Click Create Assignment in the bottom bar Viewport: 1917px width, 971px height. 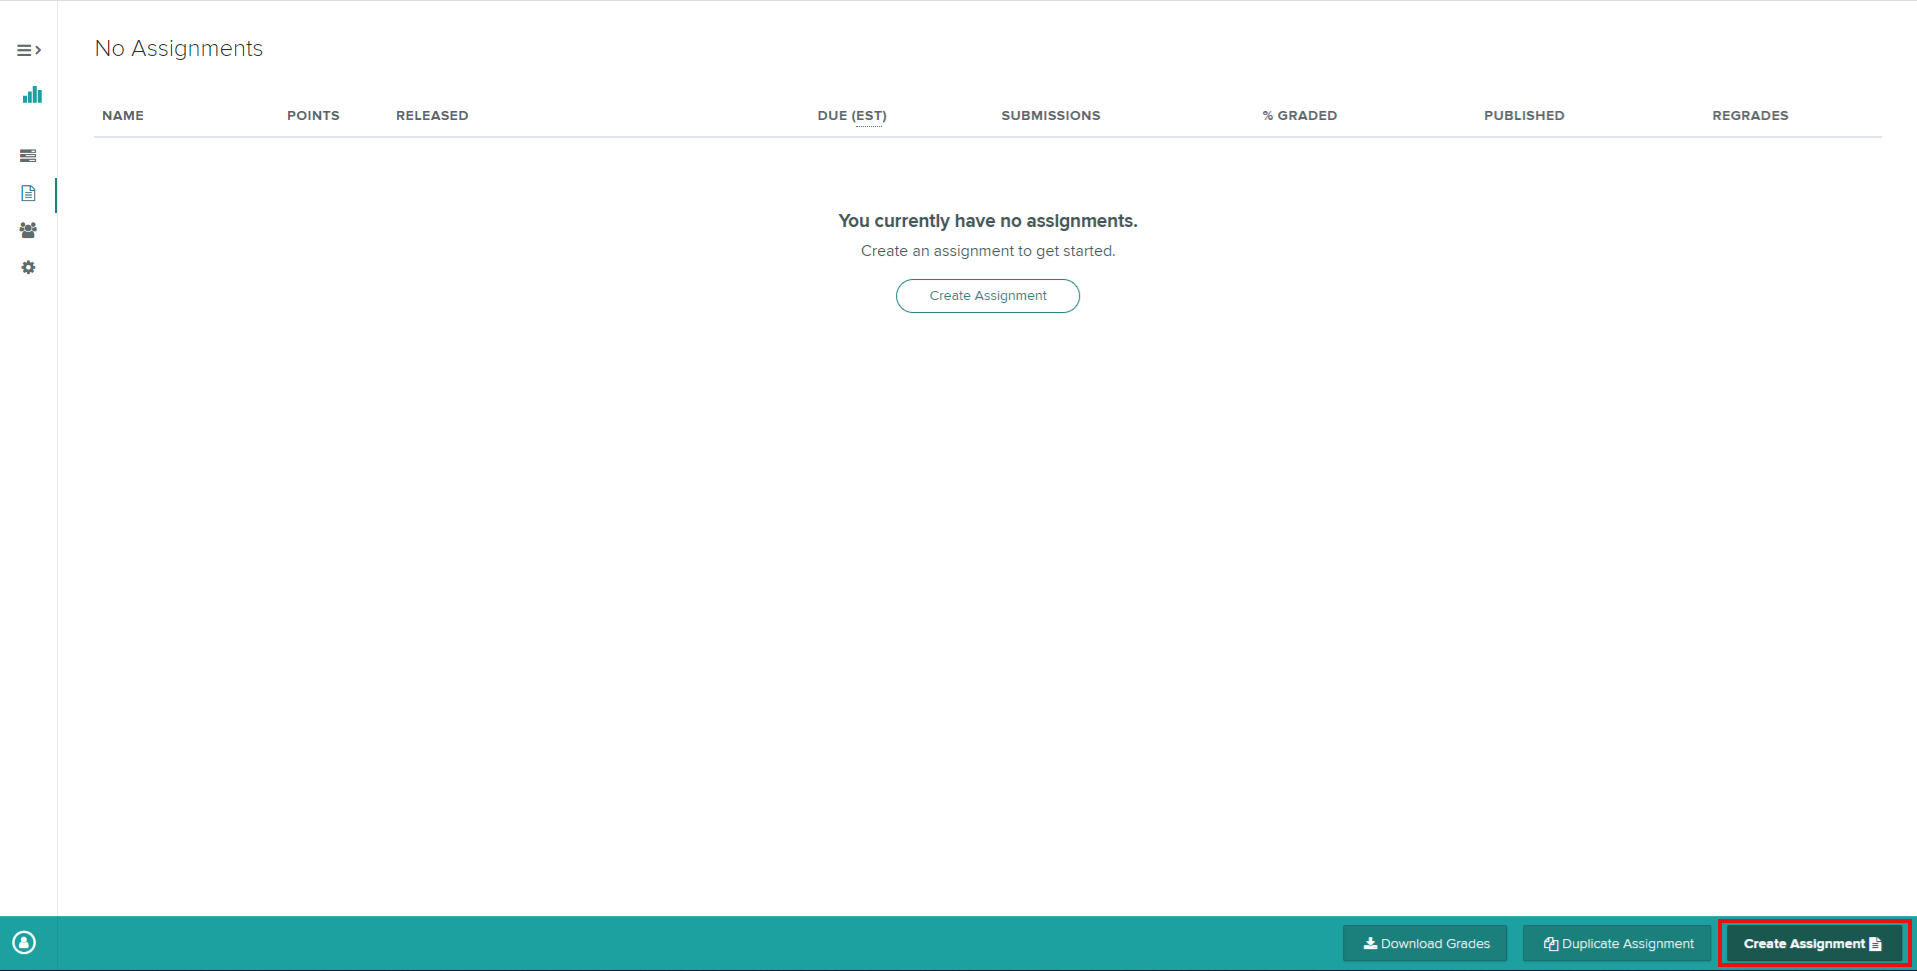tap(1814, 944)
